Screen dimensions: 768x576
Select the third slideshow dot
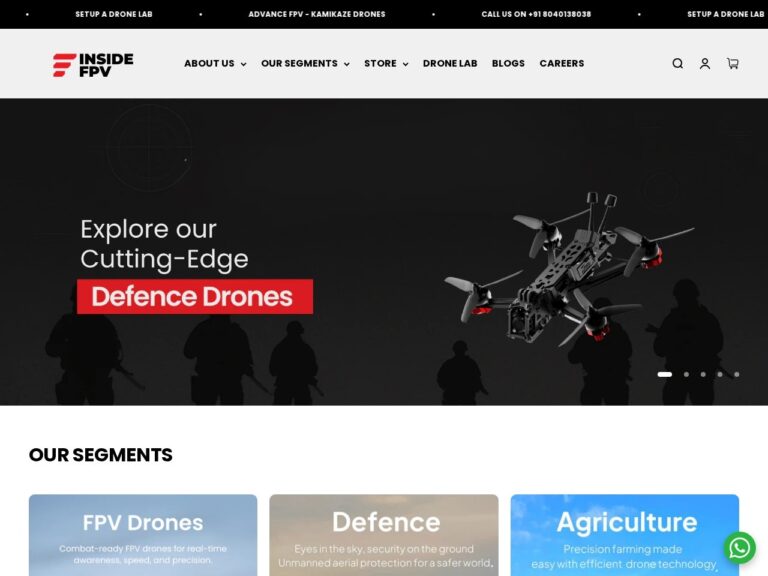[x=703, y=374]
